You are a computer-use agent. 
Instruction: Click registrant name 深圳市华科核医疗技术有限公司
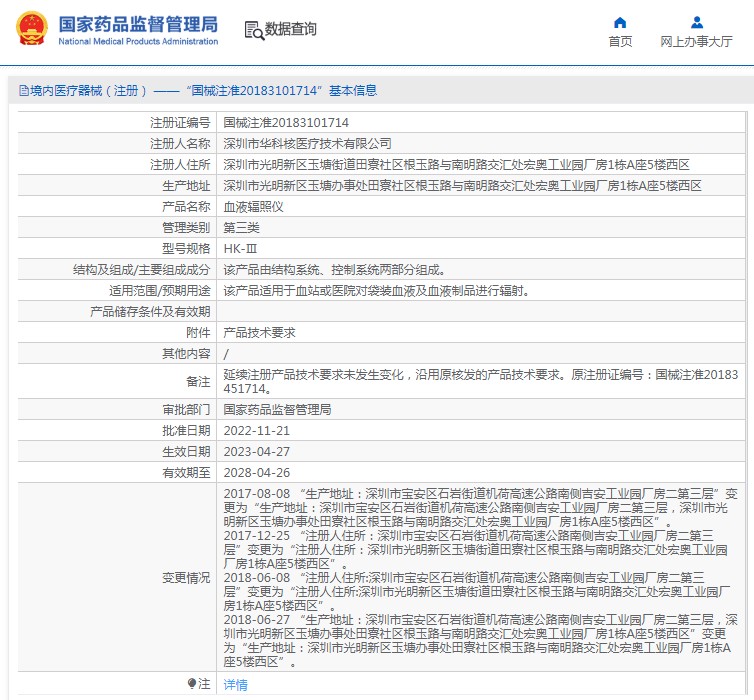[x=299, y=144]
